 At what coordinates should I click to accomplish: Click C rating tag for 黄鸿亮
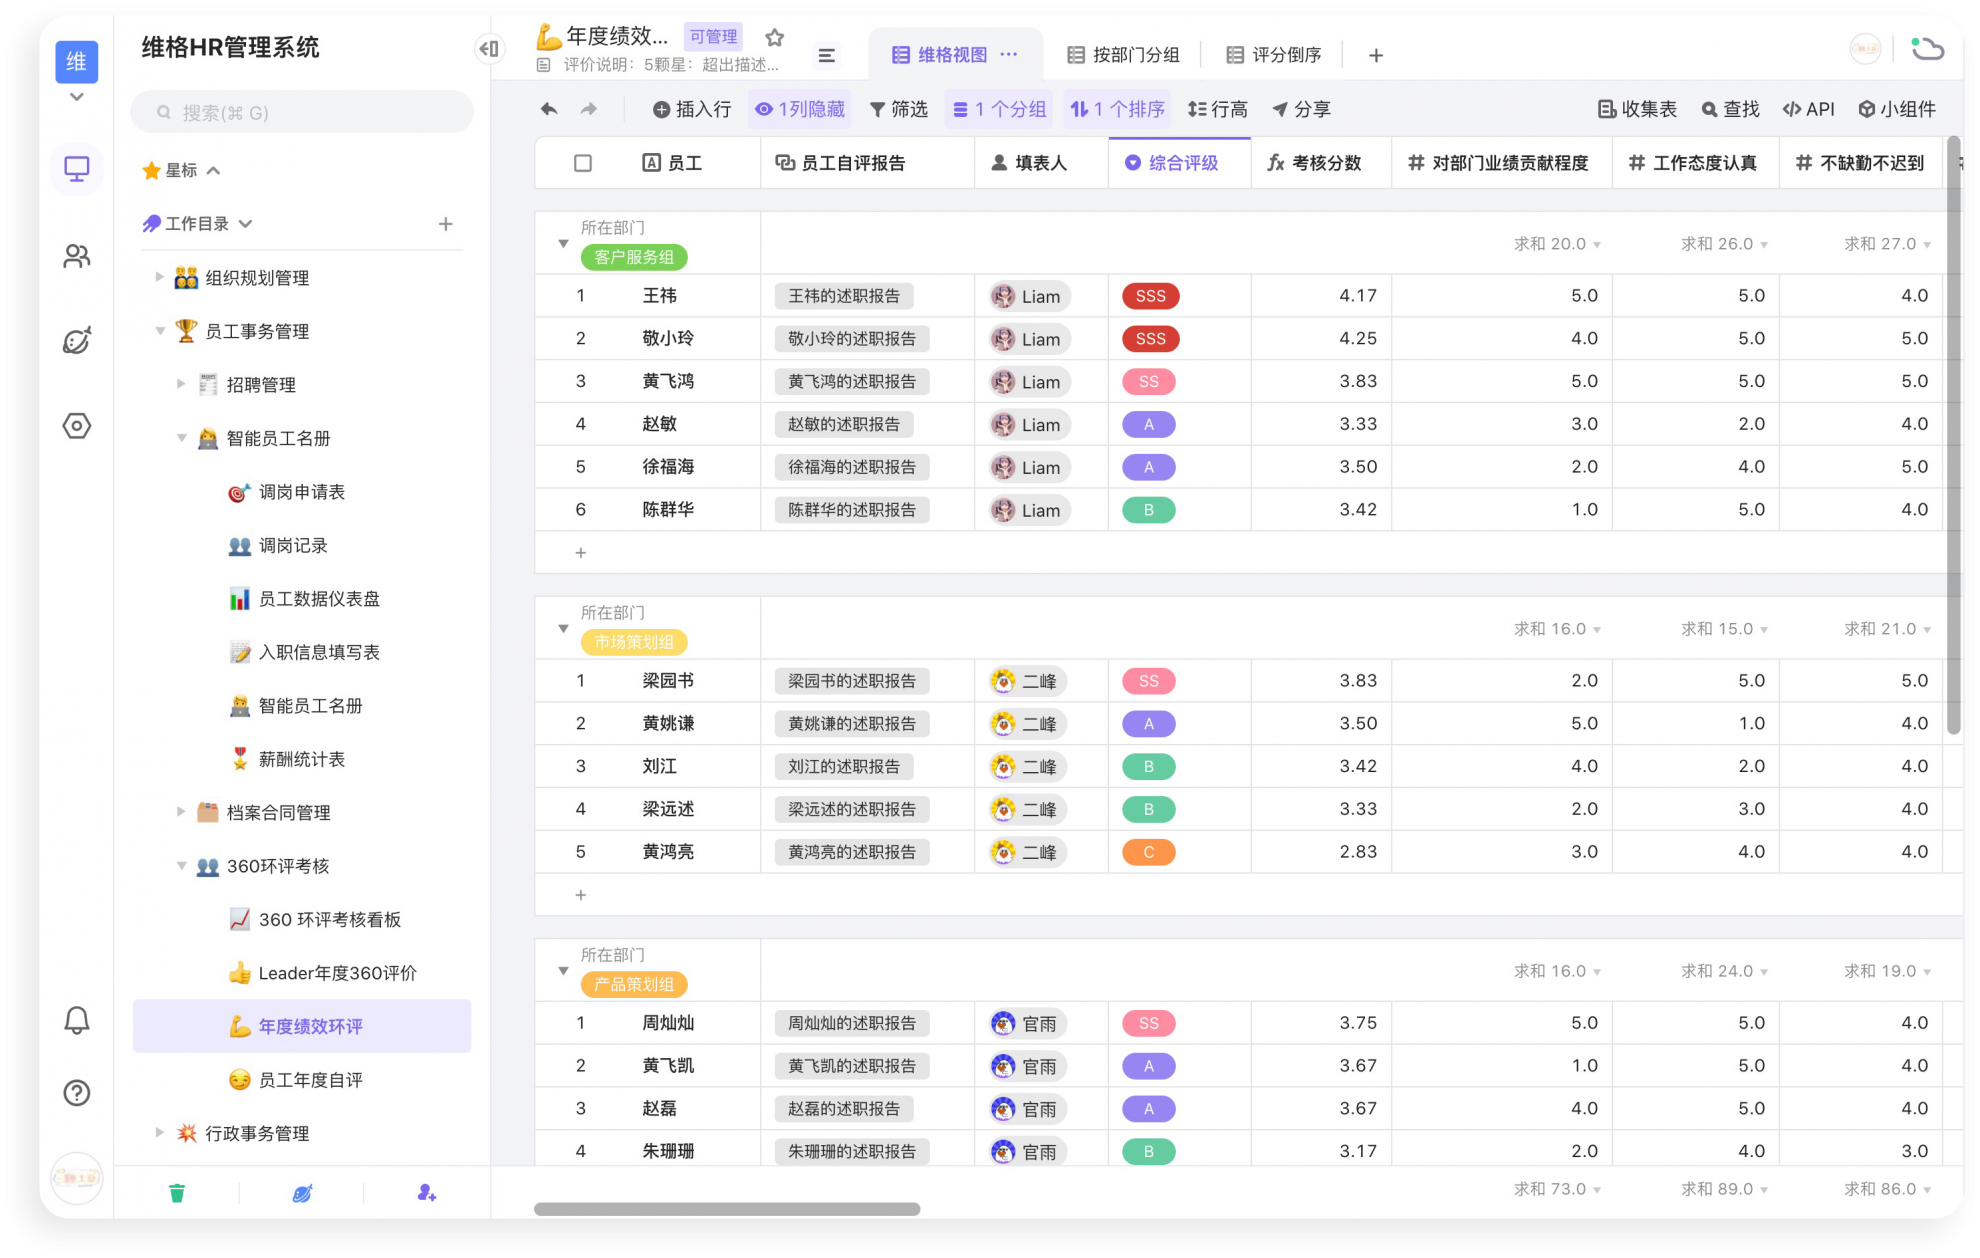click(x=1148, y=852)
